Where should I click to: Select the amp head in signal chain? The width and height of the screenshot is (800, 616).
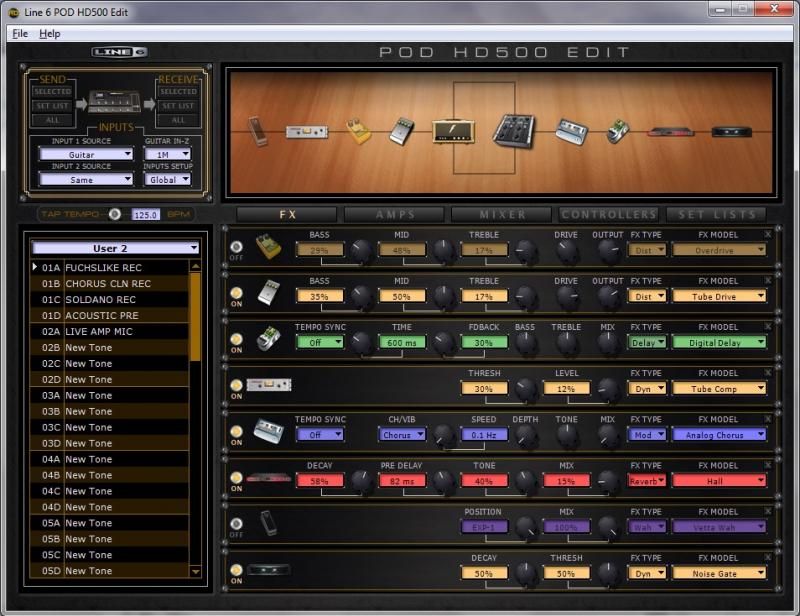(453, 131)
